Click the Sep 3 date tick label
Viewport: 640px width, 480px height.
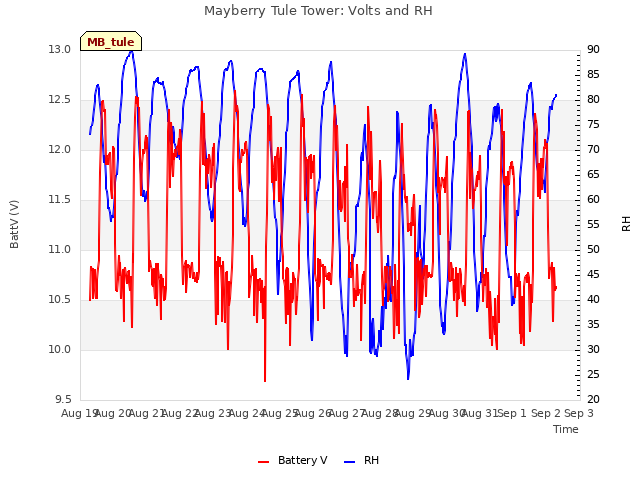[x=579, y=413]
